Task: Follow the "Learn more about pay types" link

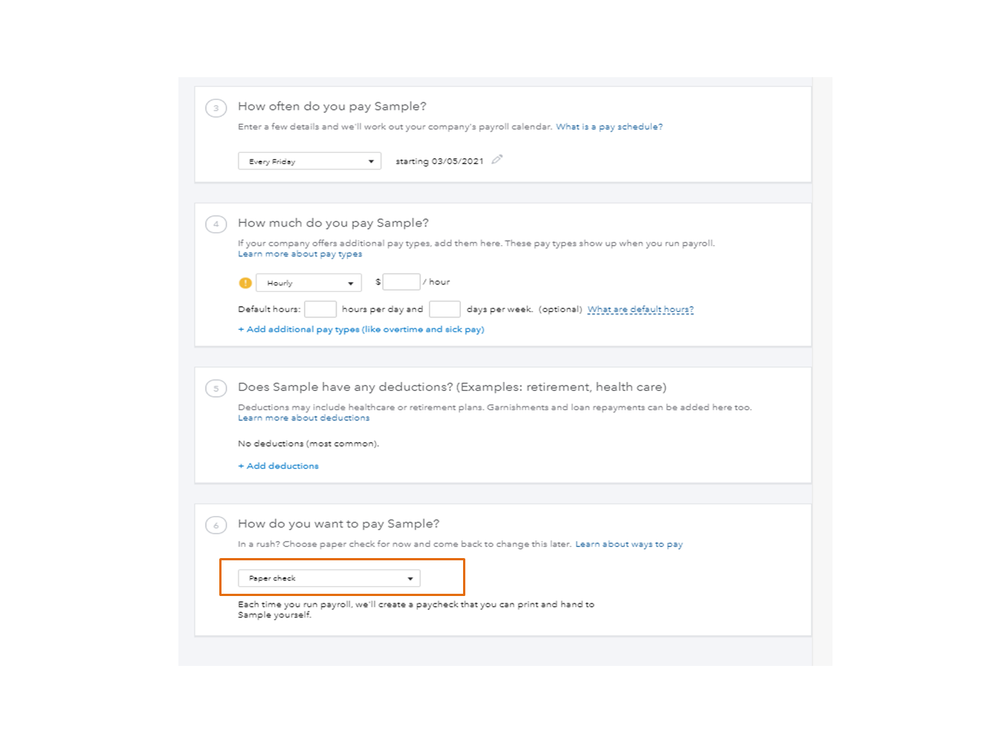Action: point(300,254)
